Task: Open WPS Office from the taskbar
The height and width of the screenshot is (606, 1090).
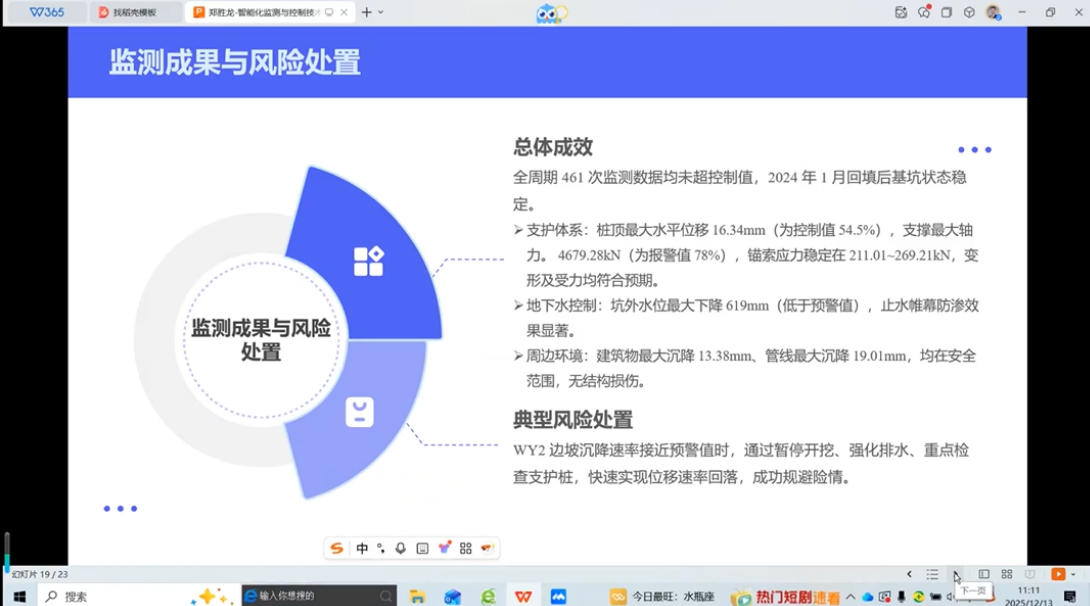Action: [523, 596]
